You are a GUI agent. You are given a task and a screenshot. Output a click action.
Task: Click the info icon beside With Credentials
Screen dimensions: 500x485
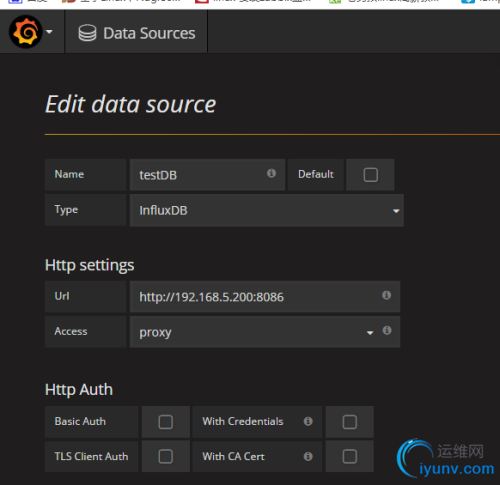pos(308,421)
